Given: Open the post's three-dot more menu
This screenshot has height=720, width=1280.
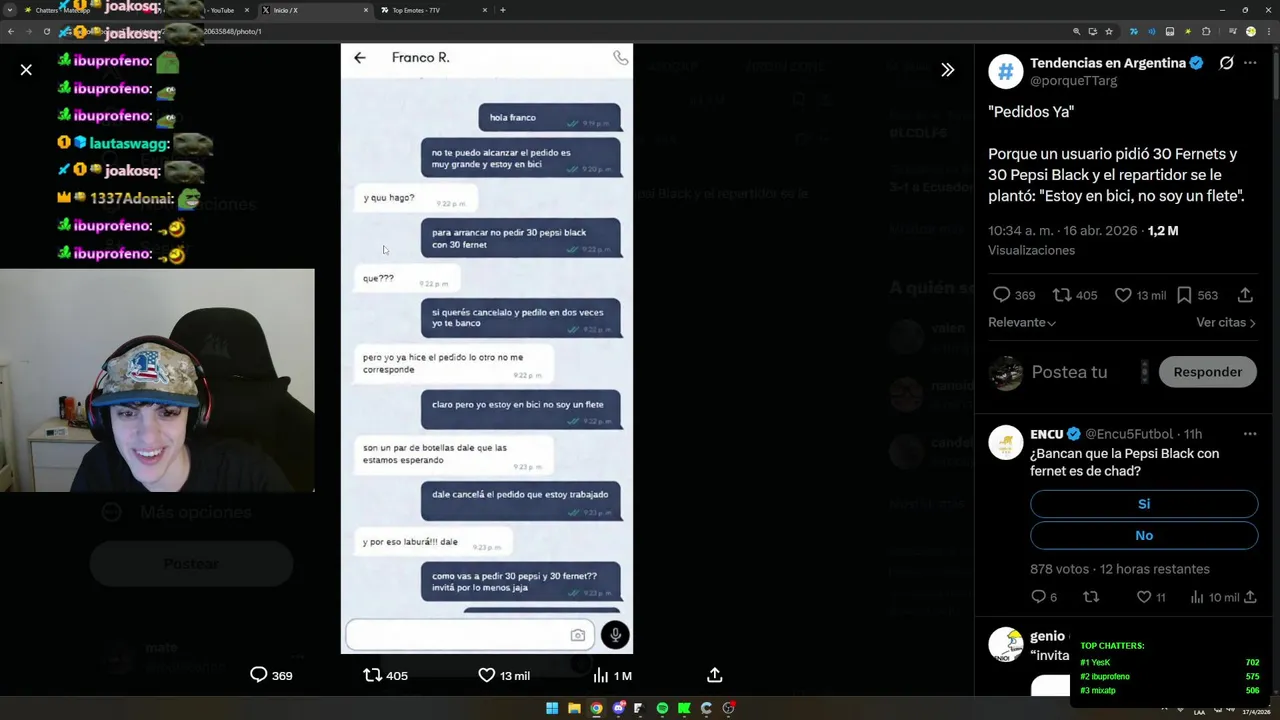Looking at the screenshot, I should pyautogui.click(x=1250, y=63).
